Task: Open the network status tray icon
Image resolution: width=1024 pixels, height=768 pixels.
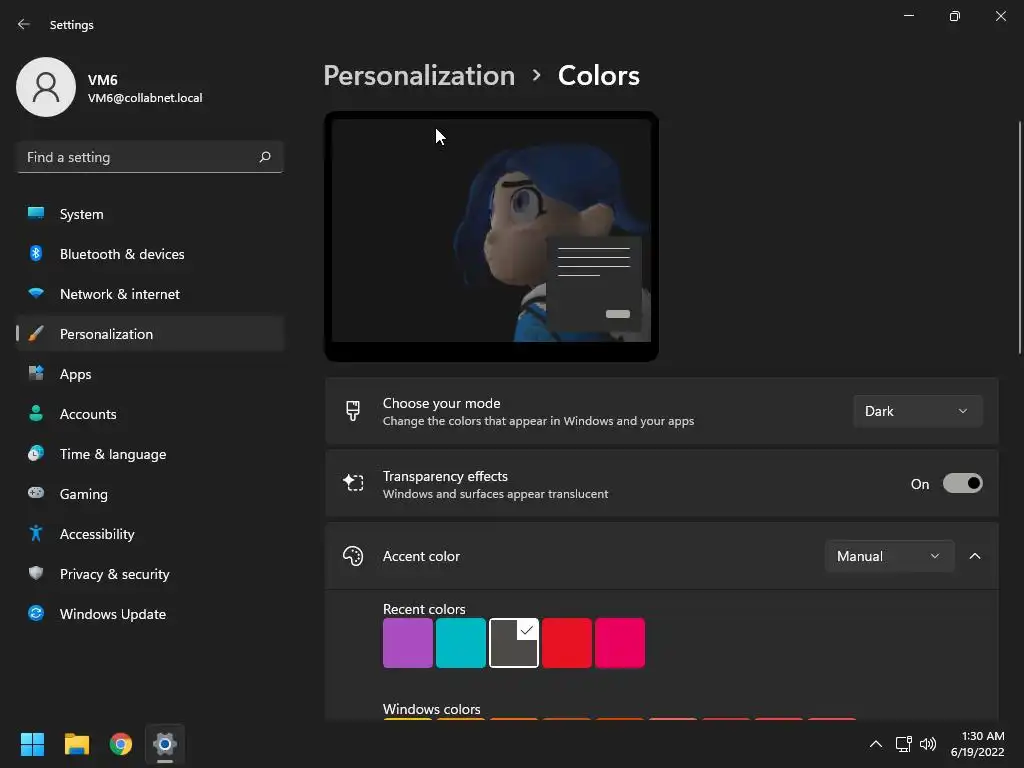Action: [903, 744]
